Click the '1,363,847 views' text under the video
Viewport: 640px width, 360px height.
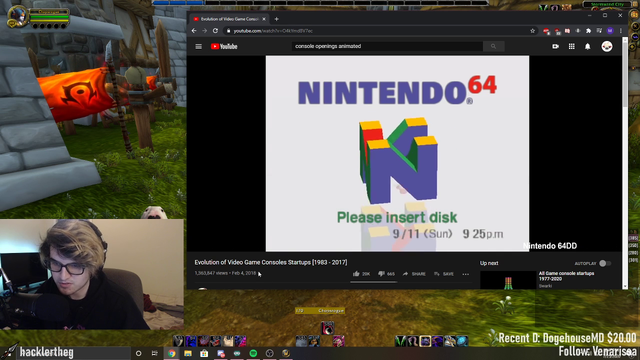(x=211, y=273)
